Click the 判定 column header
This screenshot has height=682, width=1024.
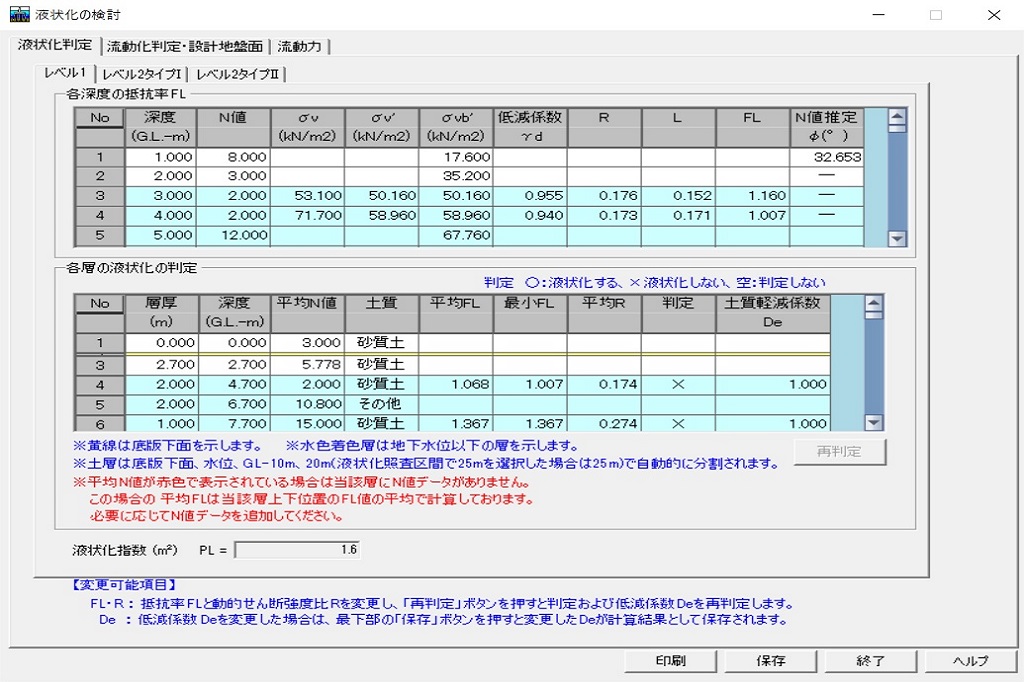678,312
